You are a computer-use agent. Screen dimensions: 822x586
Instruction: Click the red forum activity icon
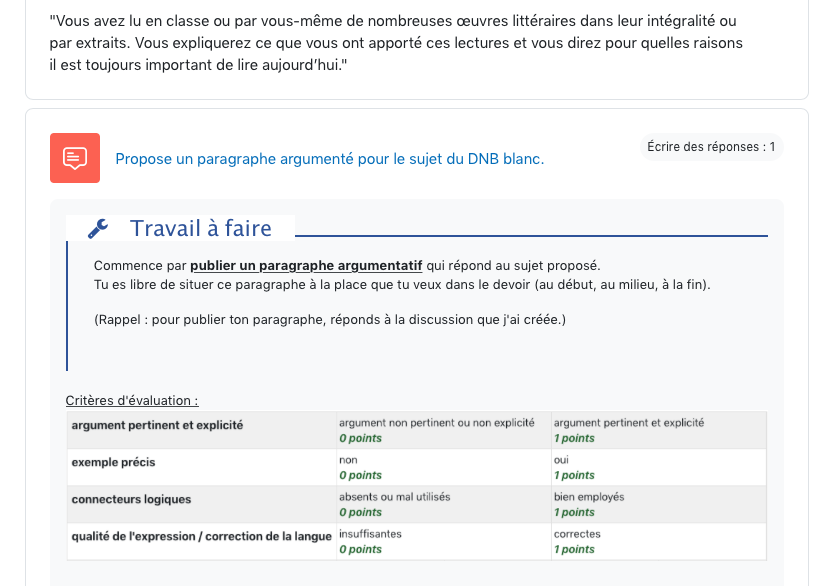pyautogui.click(x=75, y=158)
